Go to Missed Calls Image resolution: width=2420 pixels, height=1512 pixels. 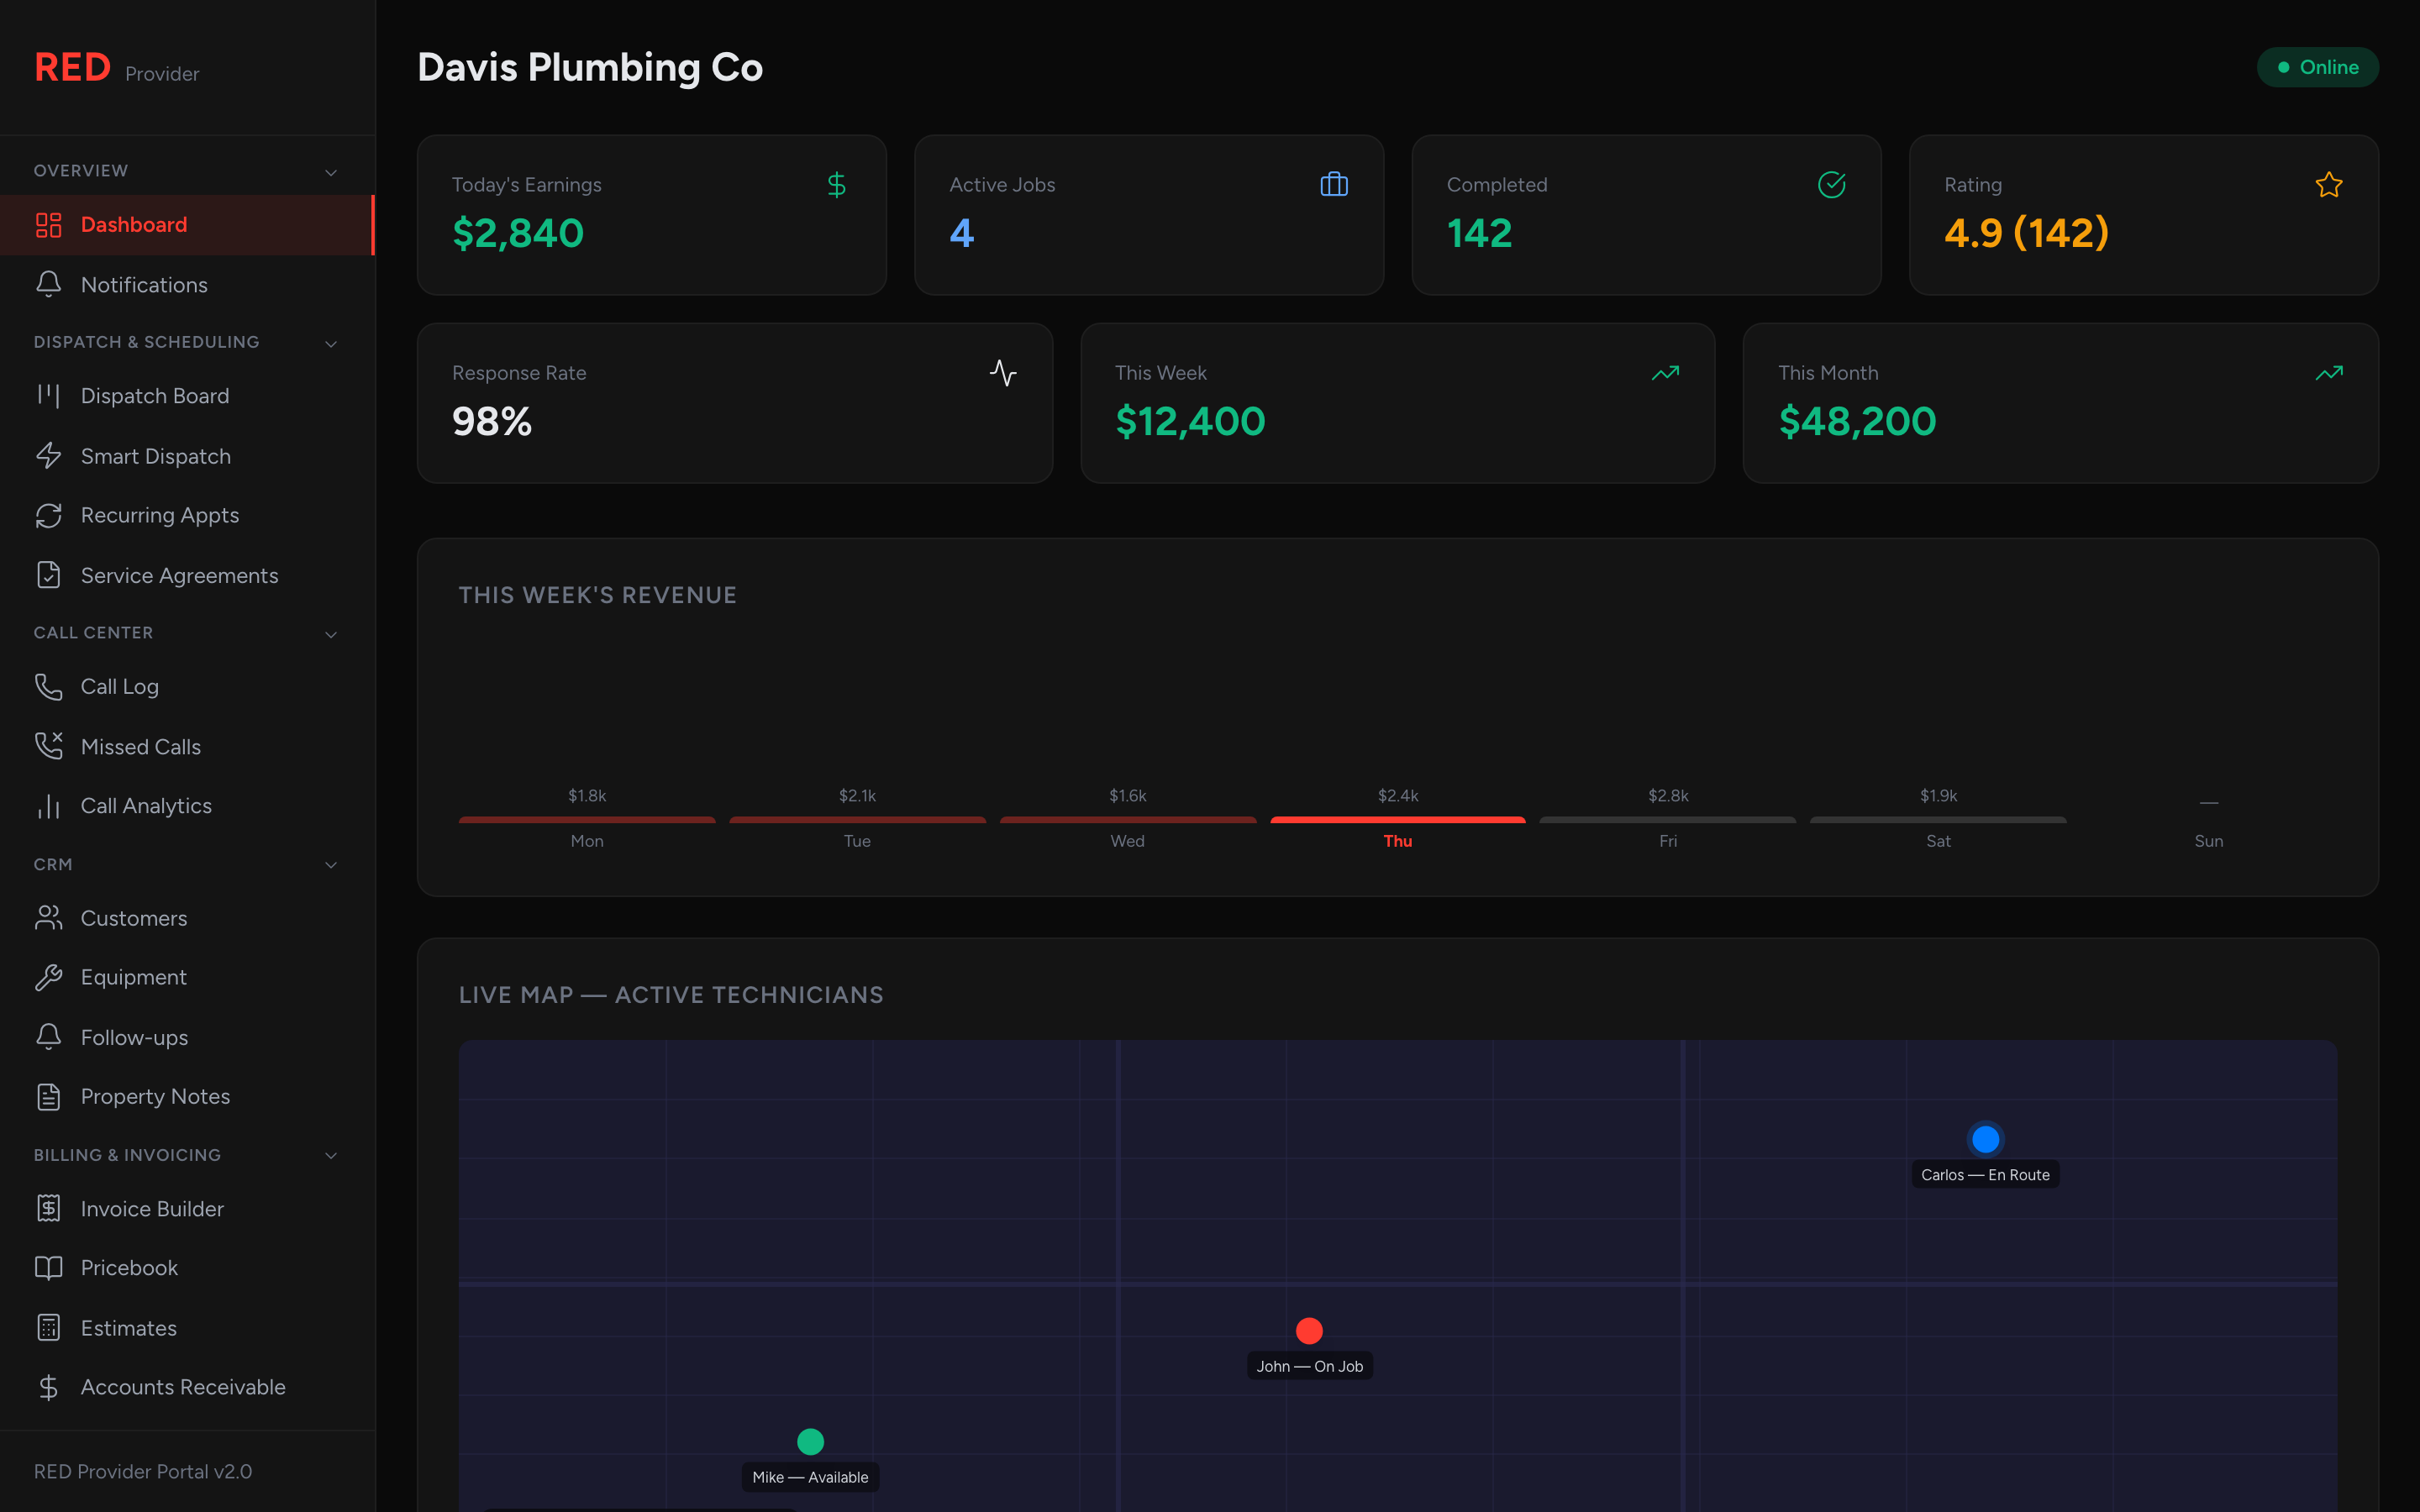(187, 746)
